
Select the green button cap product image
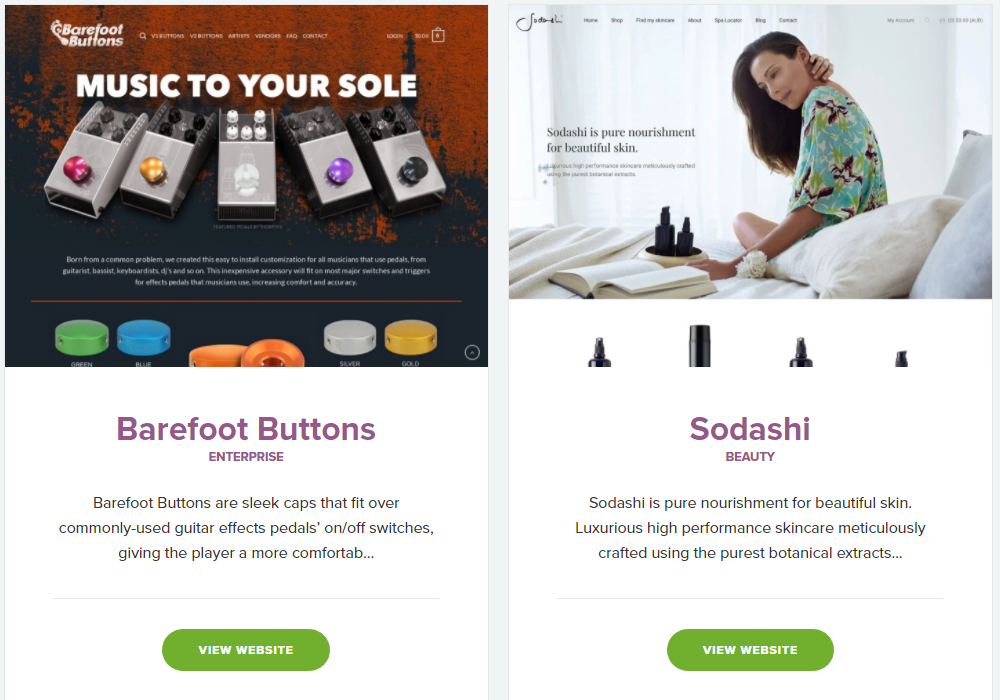pyautogui.click(x=82, y=338)
